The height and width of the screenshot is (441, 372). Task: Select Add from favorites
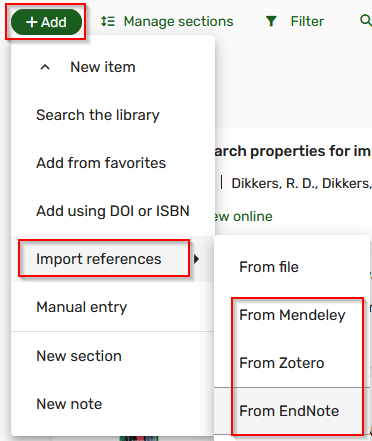[101, 163]
